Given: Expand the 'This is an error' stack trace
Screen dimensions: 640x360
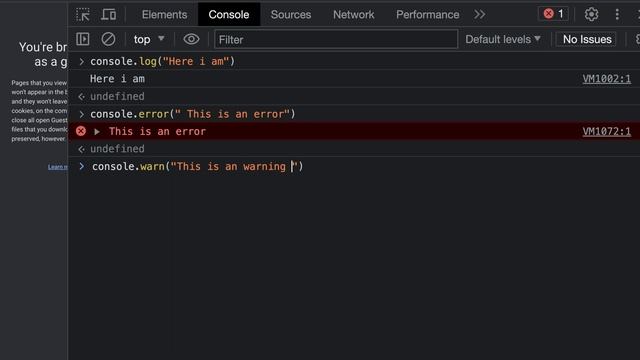Looking at the screenshot, I should (x=97, y=131).
